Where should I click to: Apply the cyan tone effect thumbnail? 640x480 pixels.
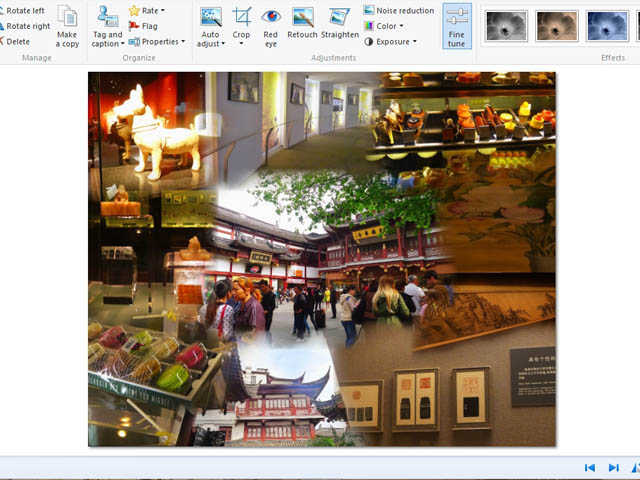607,26
